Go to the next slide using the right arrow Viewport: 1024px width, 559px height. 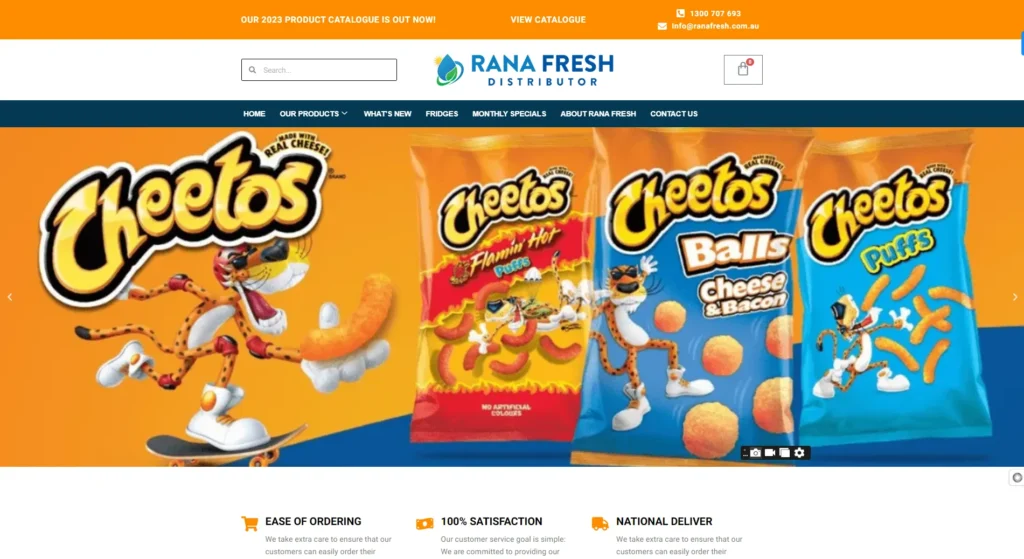[1014, 296]
